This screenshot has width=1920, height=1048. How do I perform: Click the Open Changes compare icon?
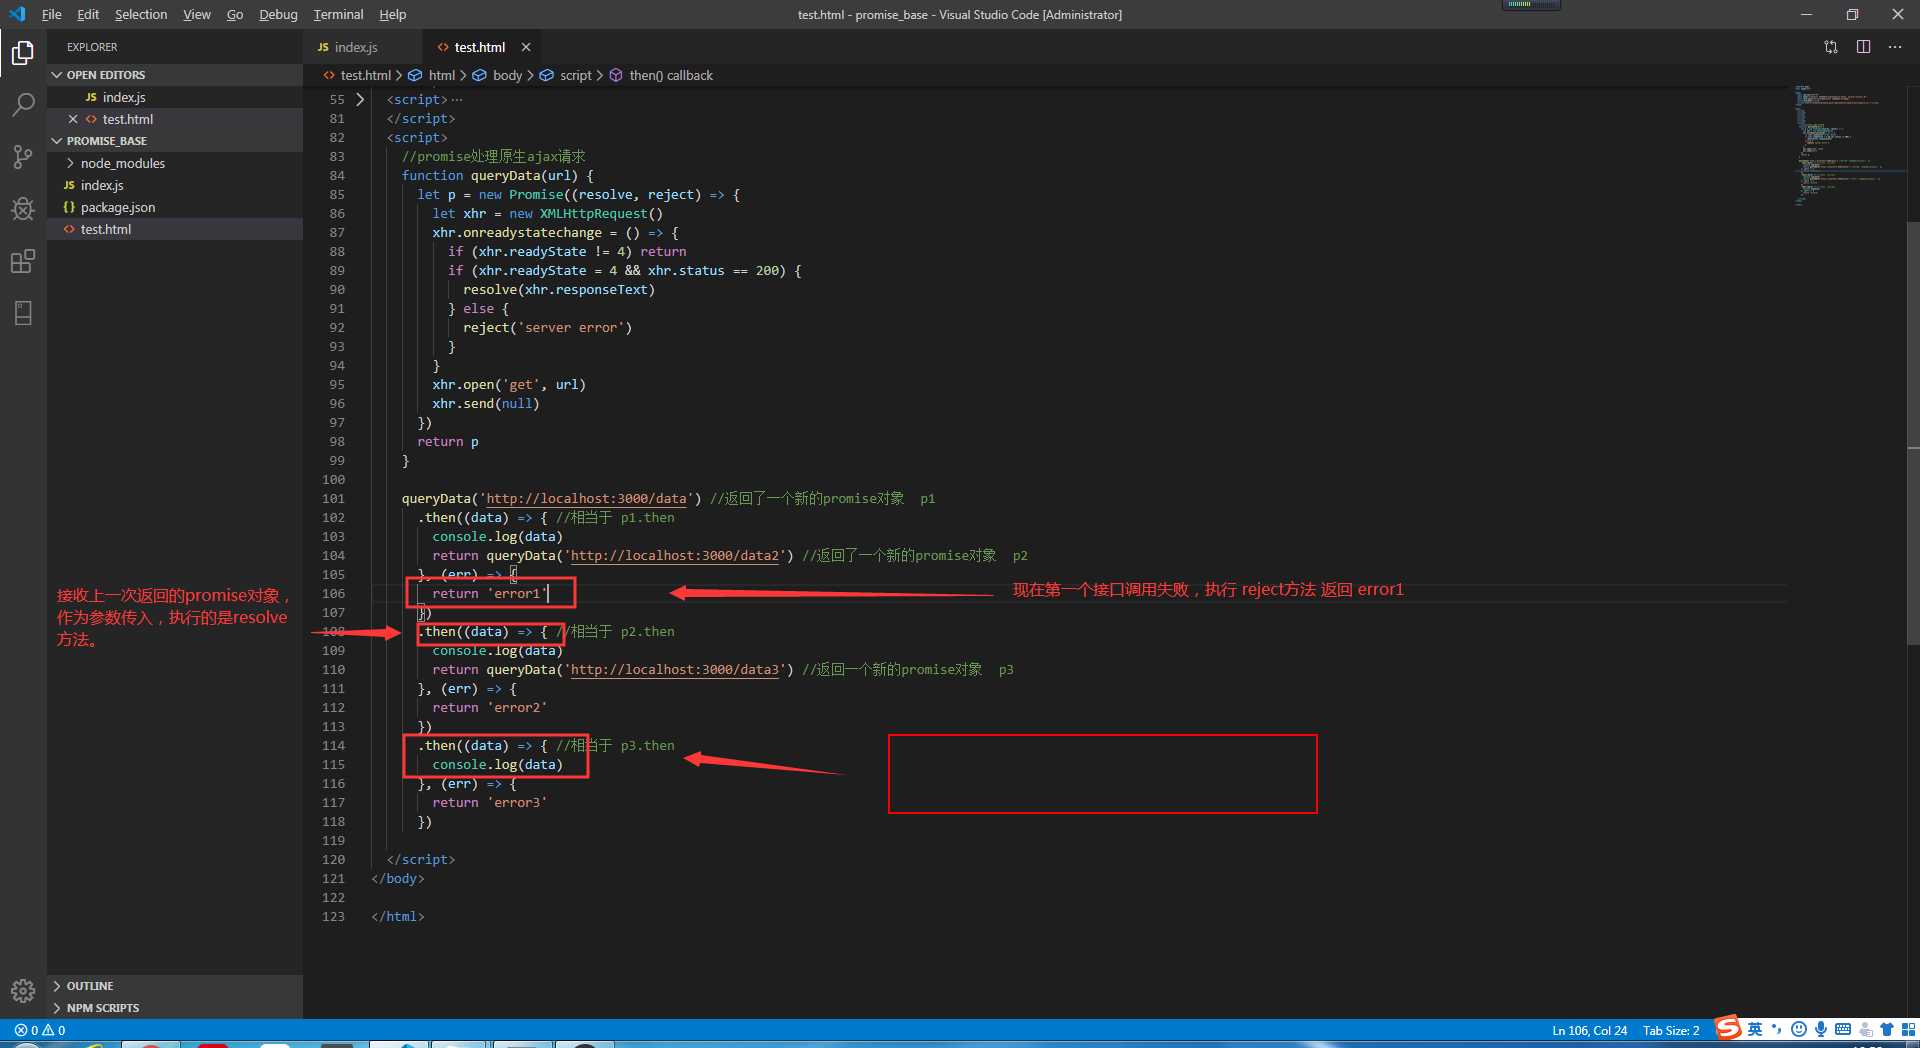click(1831, 47)
